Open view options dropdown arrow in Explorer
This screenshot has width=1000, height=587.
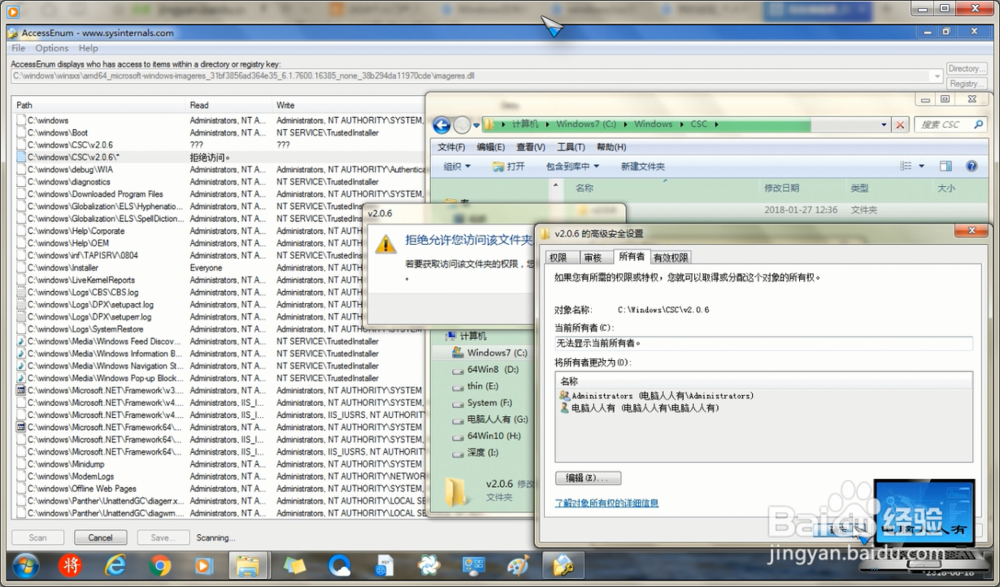[921, 166]
